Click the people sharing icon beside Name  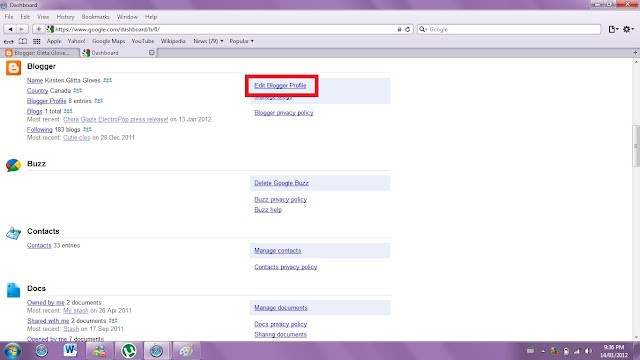pyautogui.click(x=107, y=80)
